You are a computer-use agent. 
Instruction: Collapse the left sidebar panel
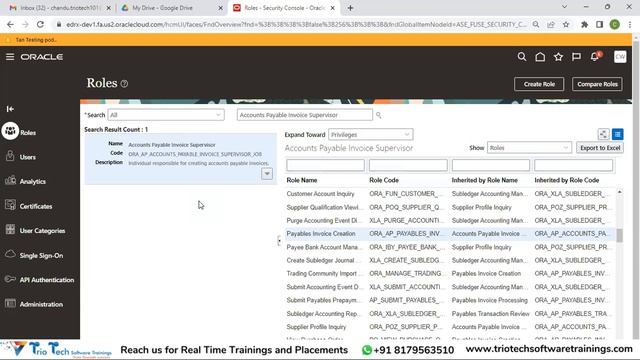pyautogui.click(x=10, y=109)
